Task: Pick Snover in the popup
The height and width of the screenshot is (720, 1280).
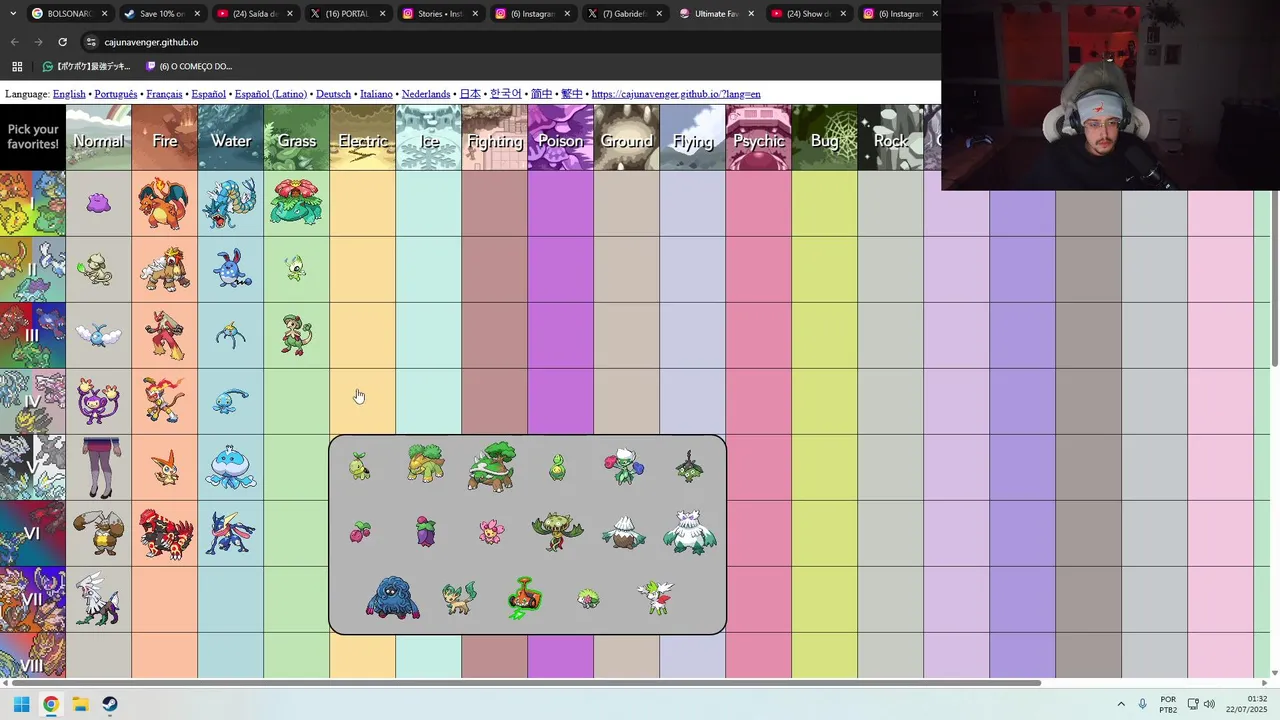Action: click(624, 533)
